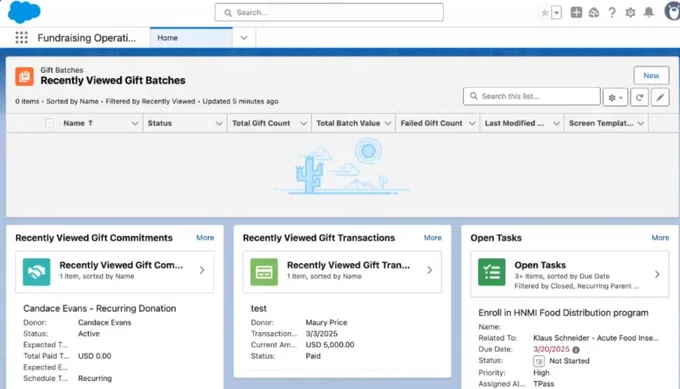This screenshot has width=680, height=389.
Task: Click the Status column header
Action: click(160, 123)
